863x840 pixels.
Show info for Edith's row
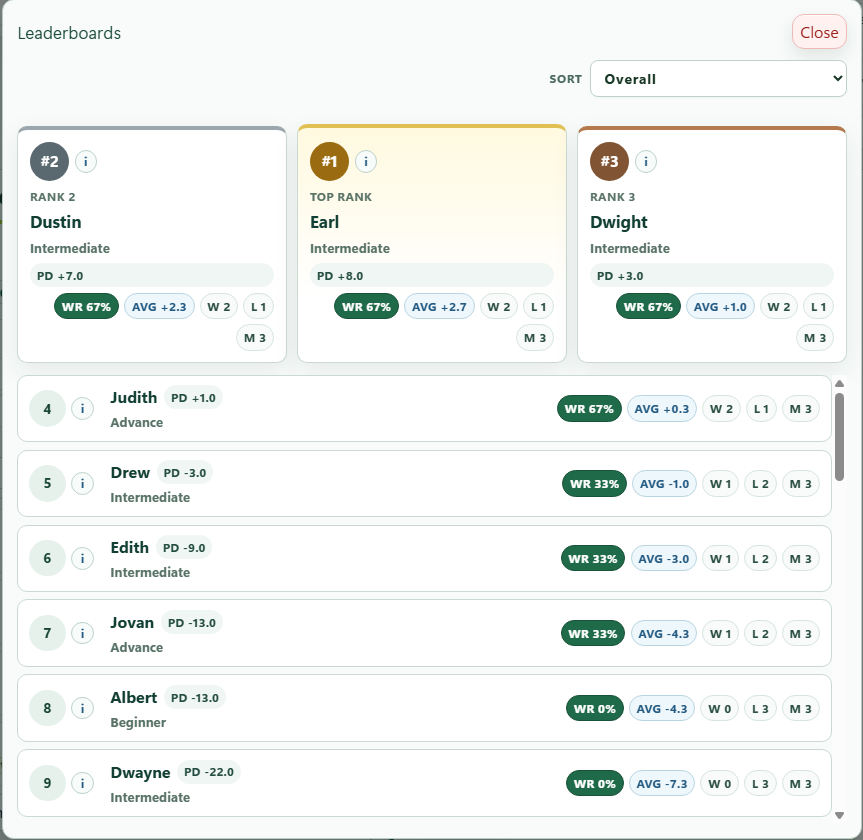83,558
